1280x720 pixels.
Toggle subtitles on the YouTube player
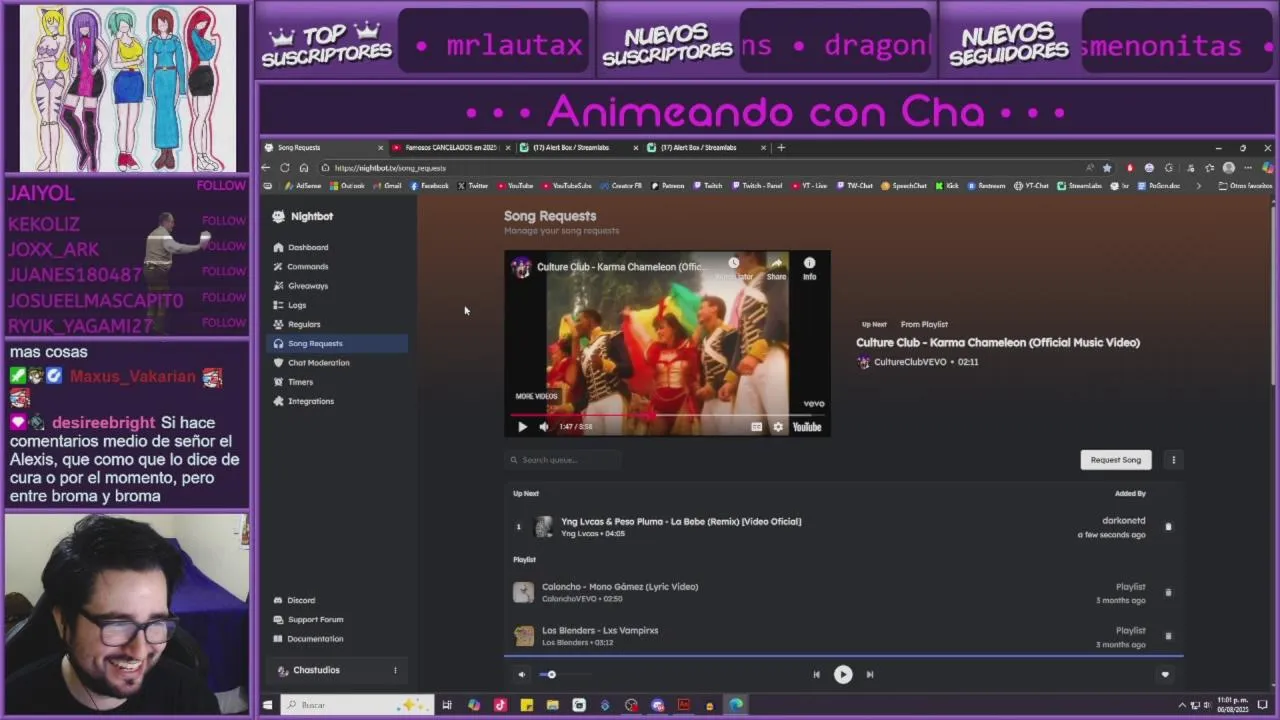[757, 427]
